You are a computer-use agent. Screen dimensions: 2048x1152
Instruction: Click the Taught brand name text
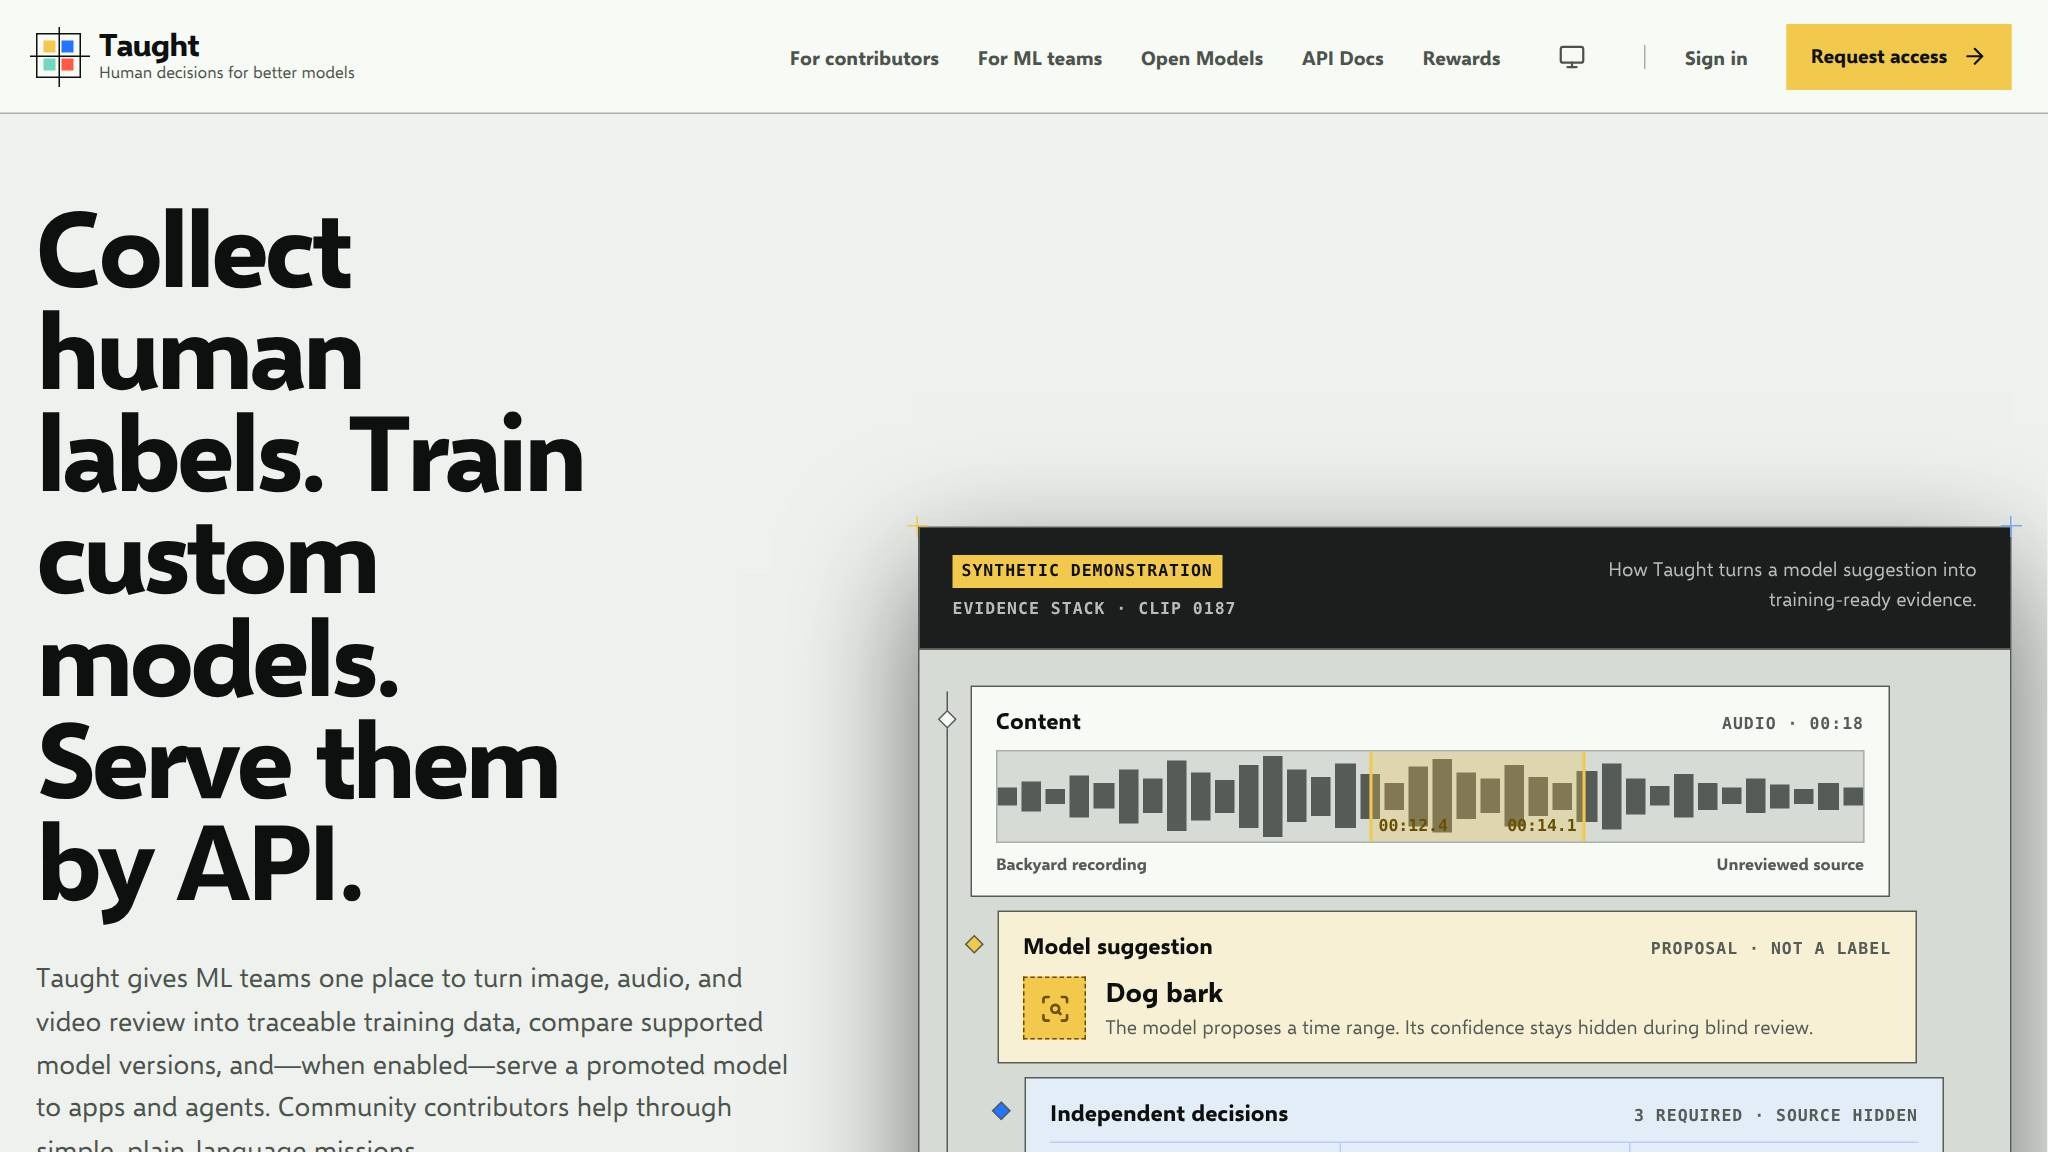149,46
